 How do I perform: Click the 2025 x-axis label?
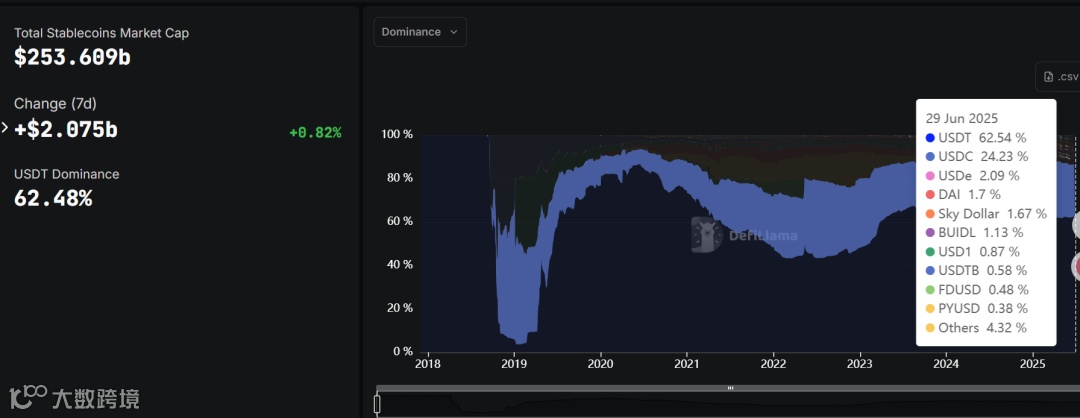coord(1032,363)
